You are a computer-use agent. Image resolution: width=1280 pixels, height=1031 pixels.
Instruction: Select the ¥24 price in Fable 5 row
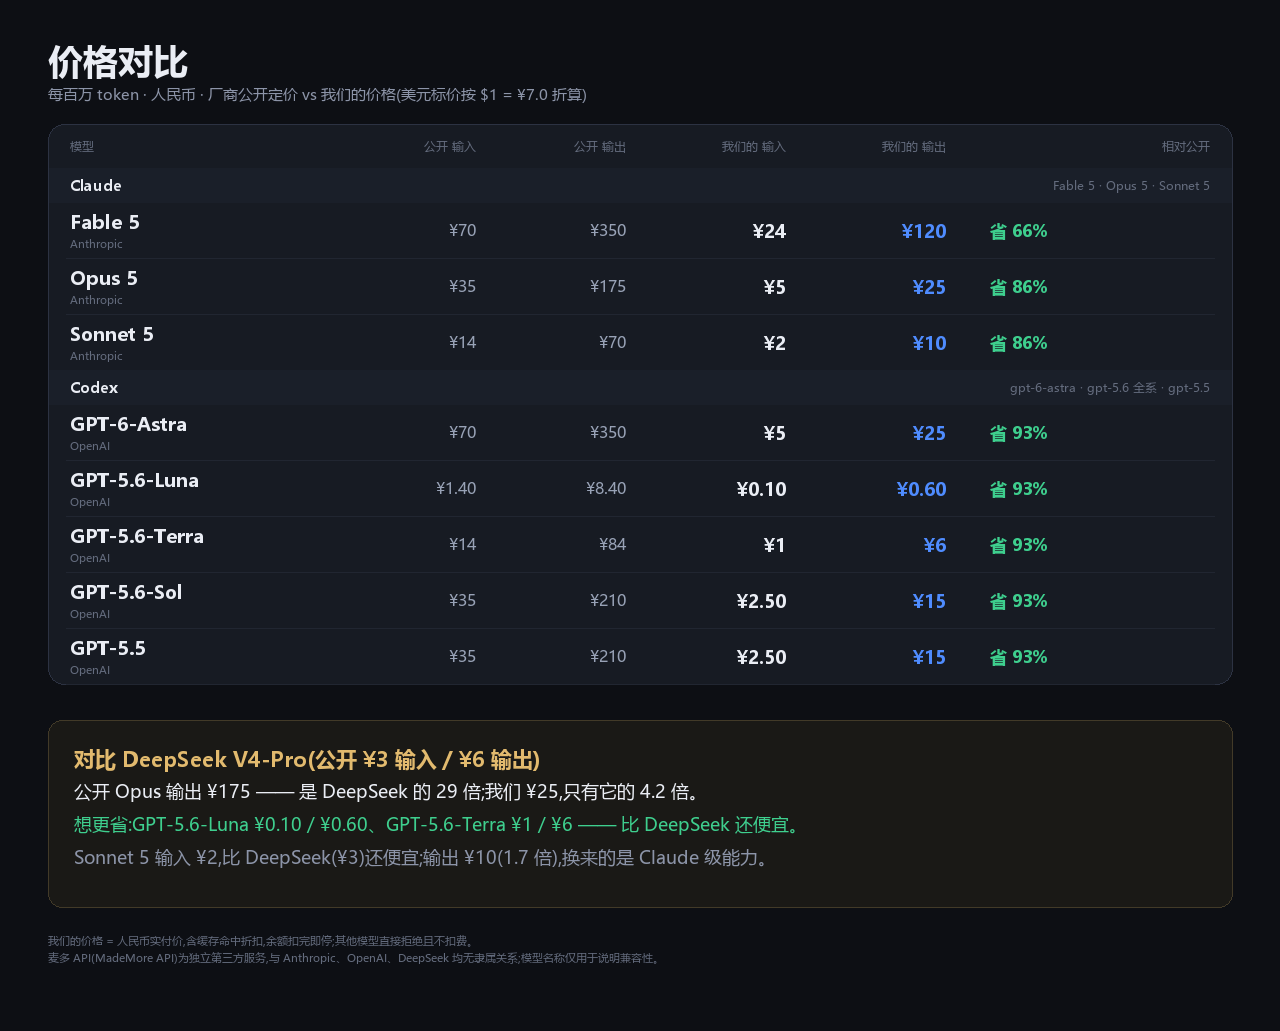coord(769,232)
